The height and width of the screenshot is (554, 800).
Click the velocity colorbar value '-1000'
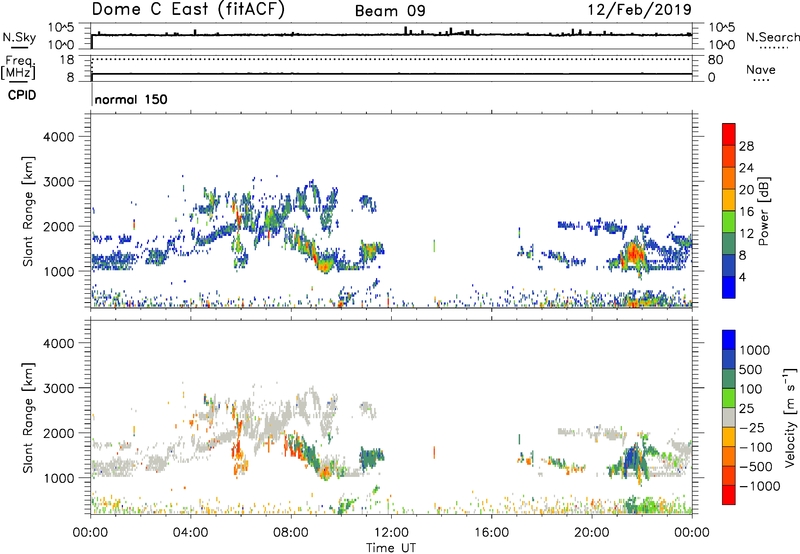(x=759, y=486)
